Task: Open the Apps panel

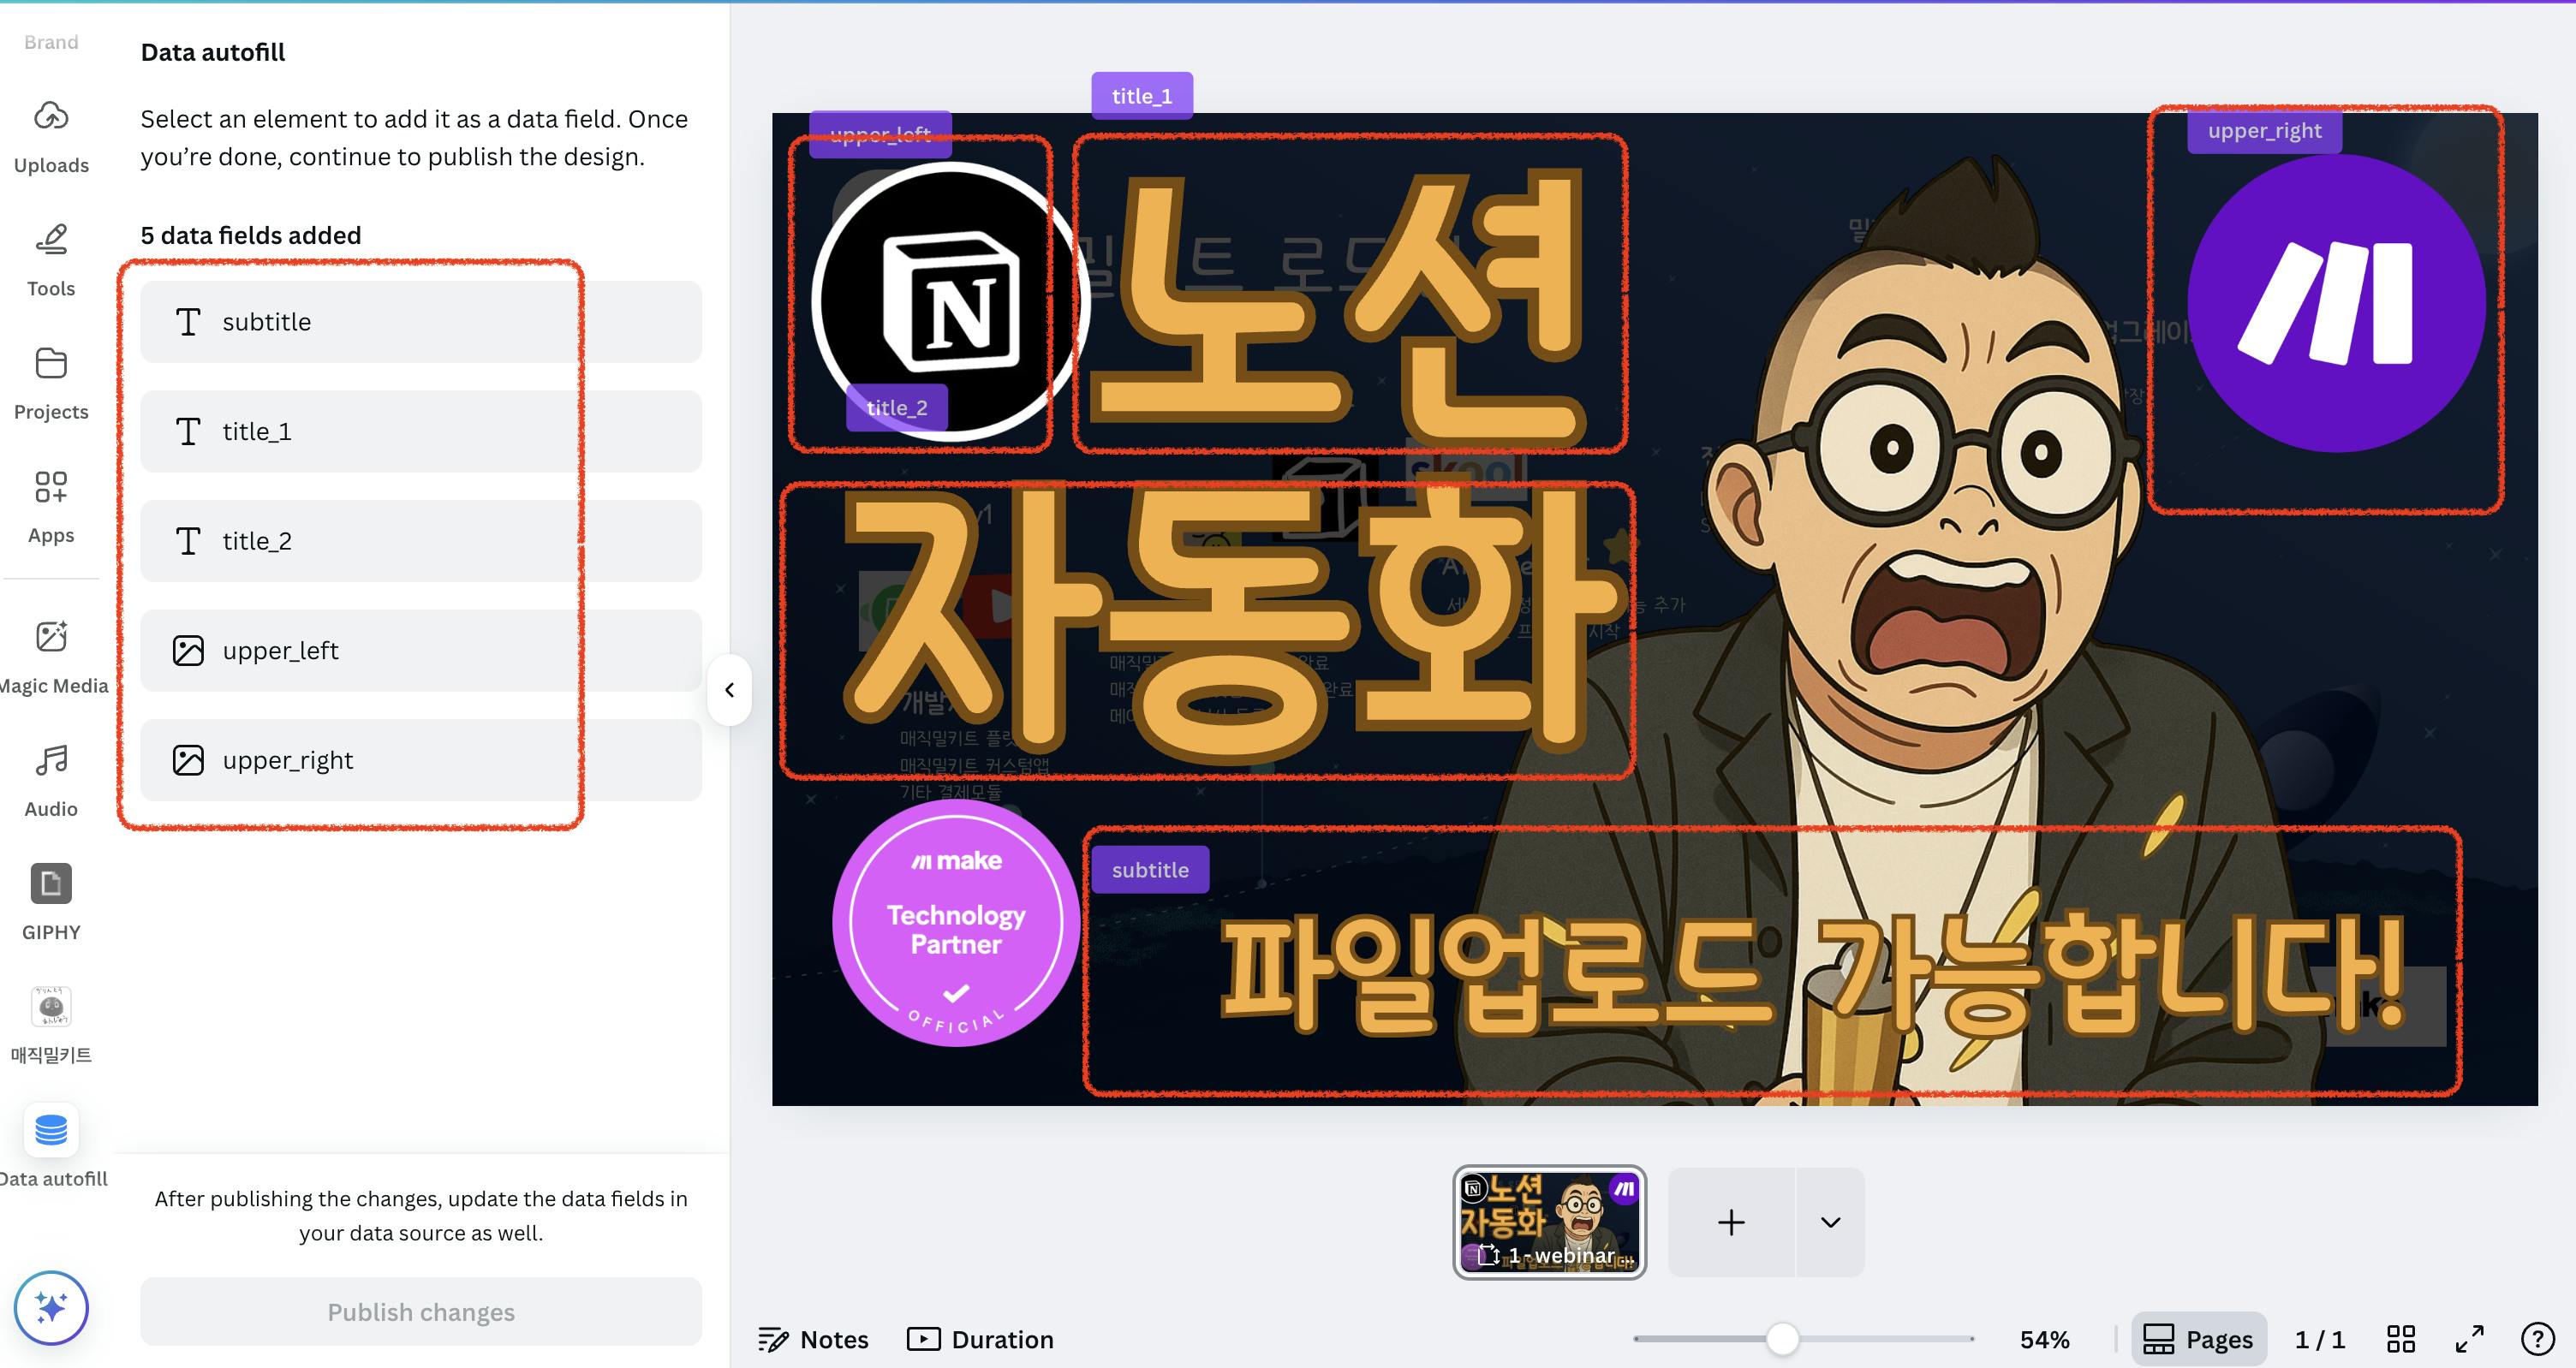Action: point(51,507)
